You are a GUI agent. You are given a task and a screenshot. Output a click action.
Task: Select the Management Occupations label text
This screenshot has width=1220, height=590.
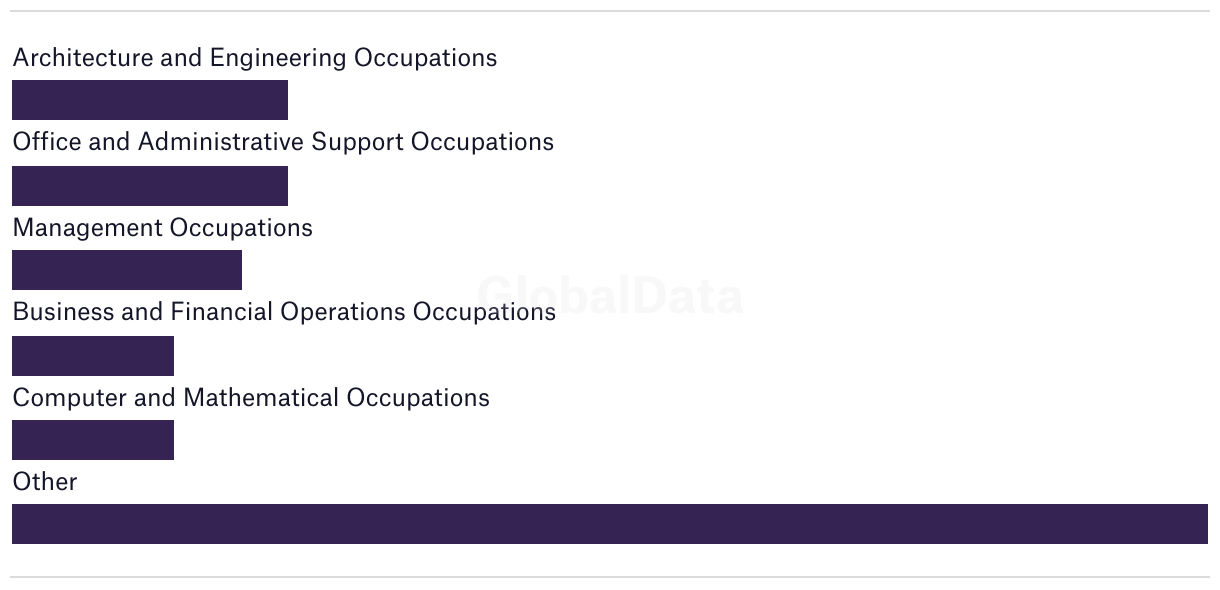[163, 228]
